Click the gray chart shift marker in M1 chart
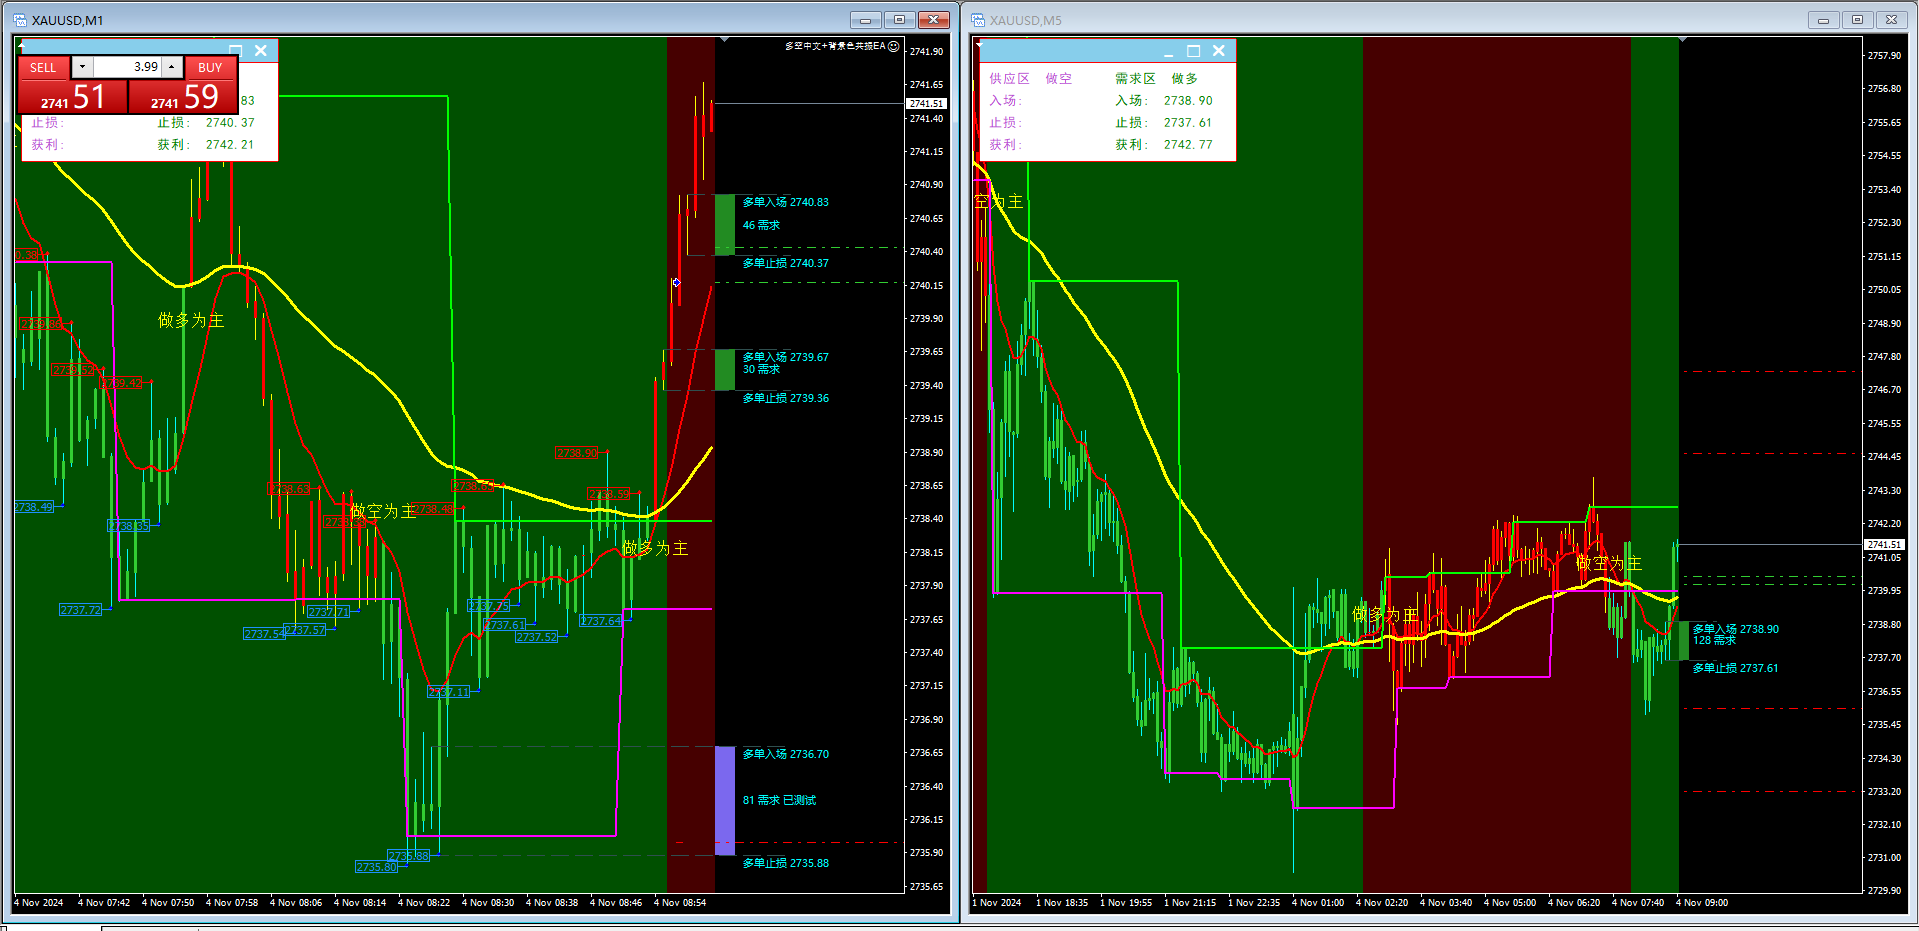Screen dimensions: 1919x931 click(x=724, y=40)
